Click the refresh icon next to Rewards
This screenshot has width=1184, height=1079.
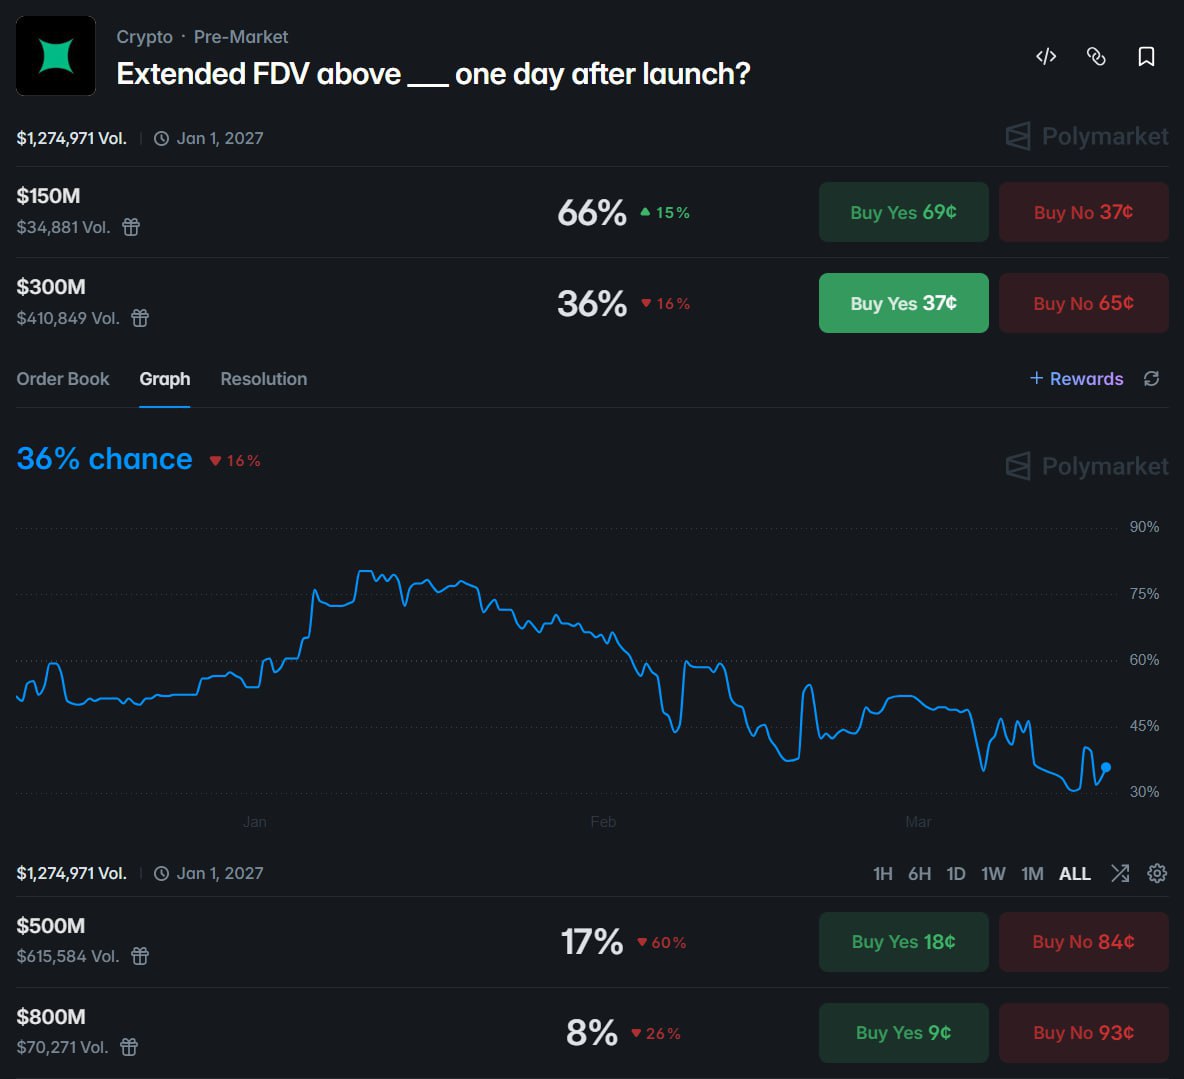click(x=1152, y=379)
